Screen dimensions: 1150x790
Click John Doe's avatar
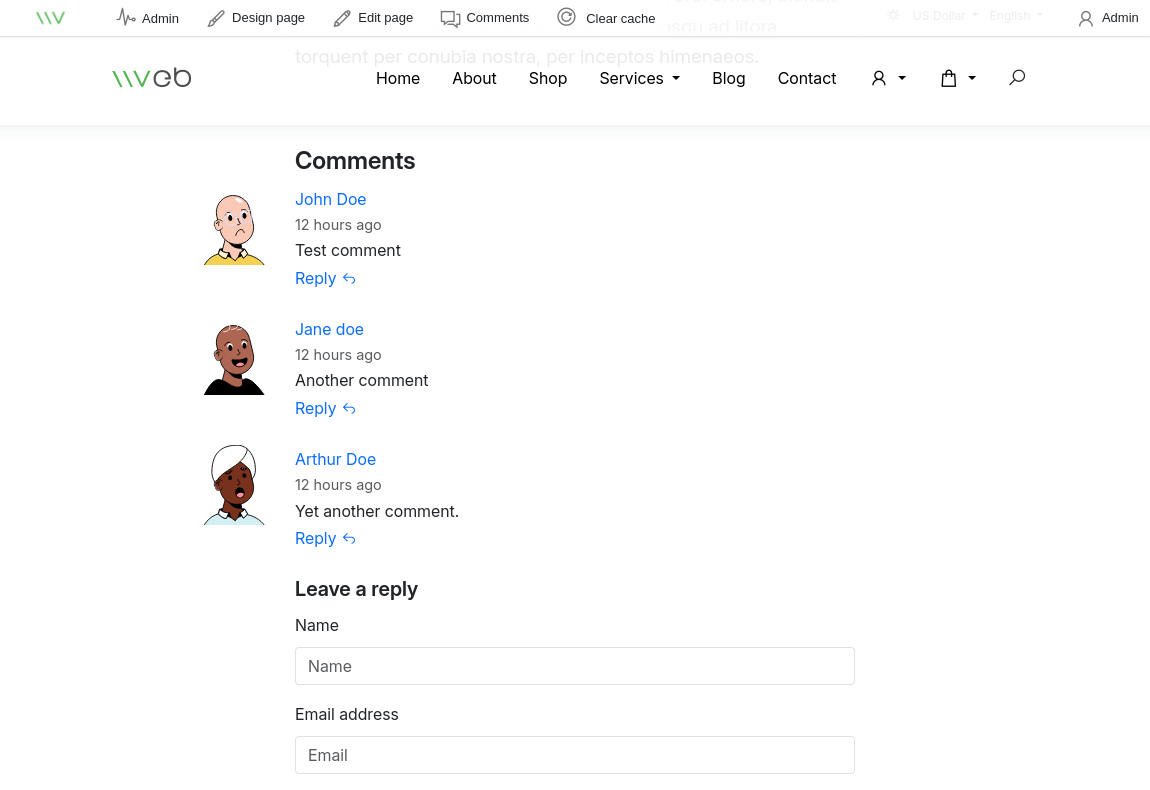234,230
